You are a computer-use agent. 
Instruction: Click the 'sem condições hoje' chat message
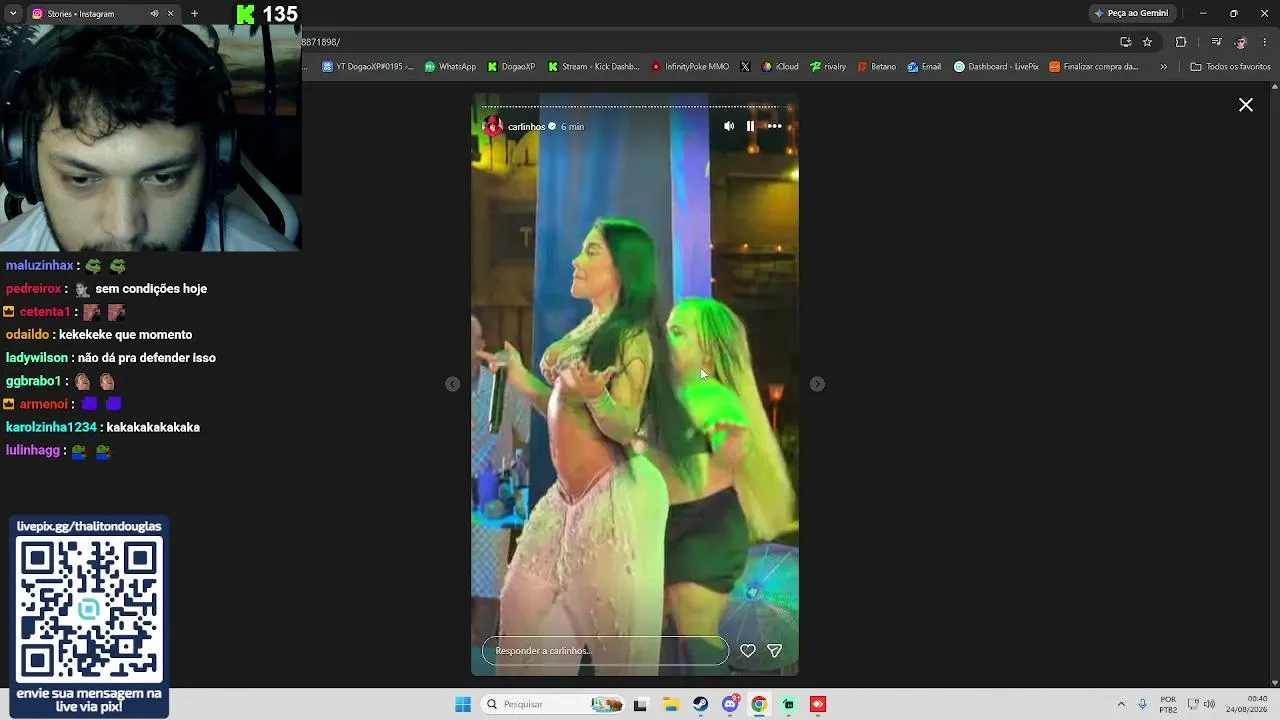coord(151,289)
